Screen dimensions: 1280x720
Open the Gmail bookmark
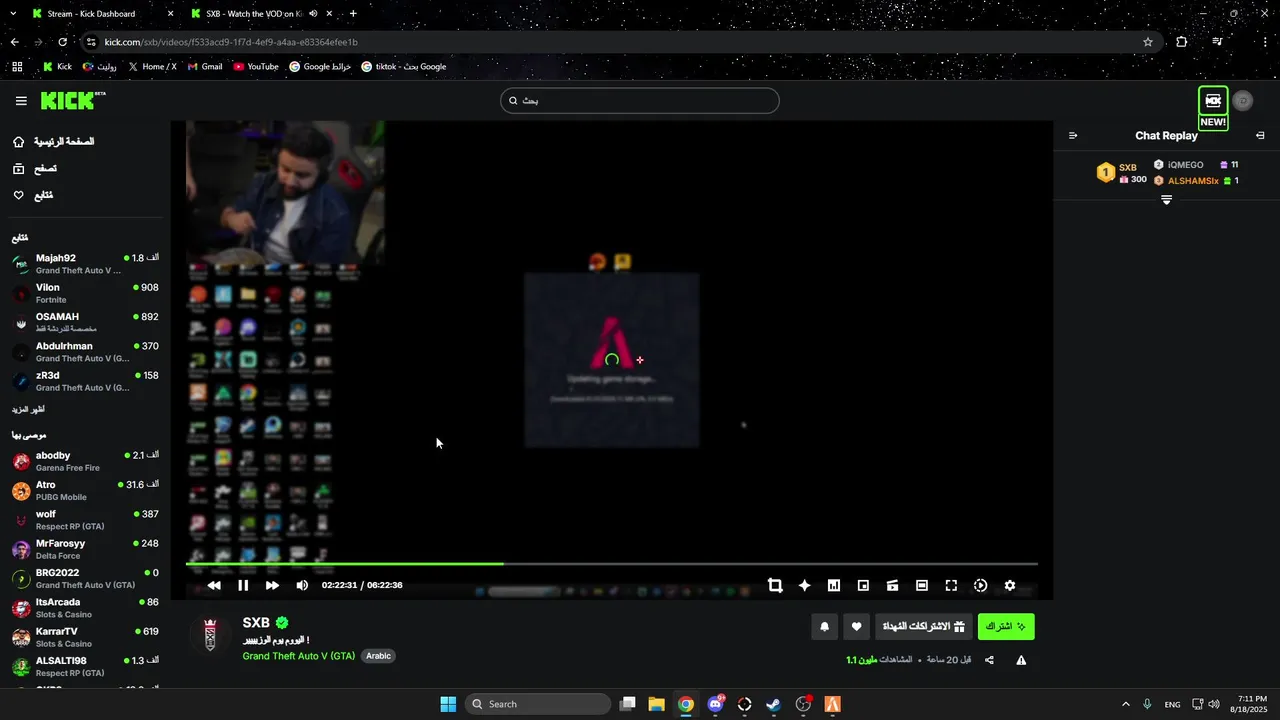pos(205,67)
